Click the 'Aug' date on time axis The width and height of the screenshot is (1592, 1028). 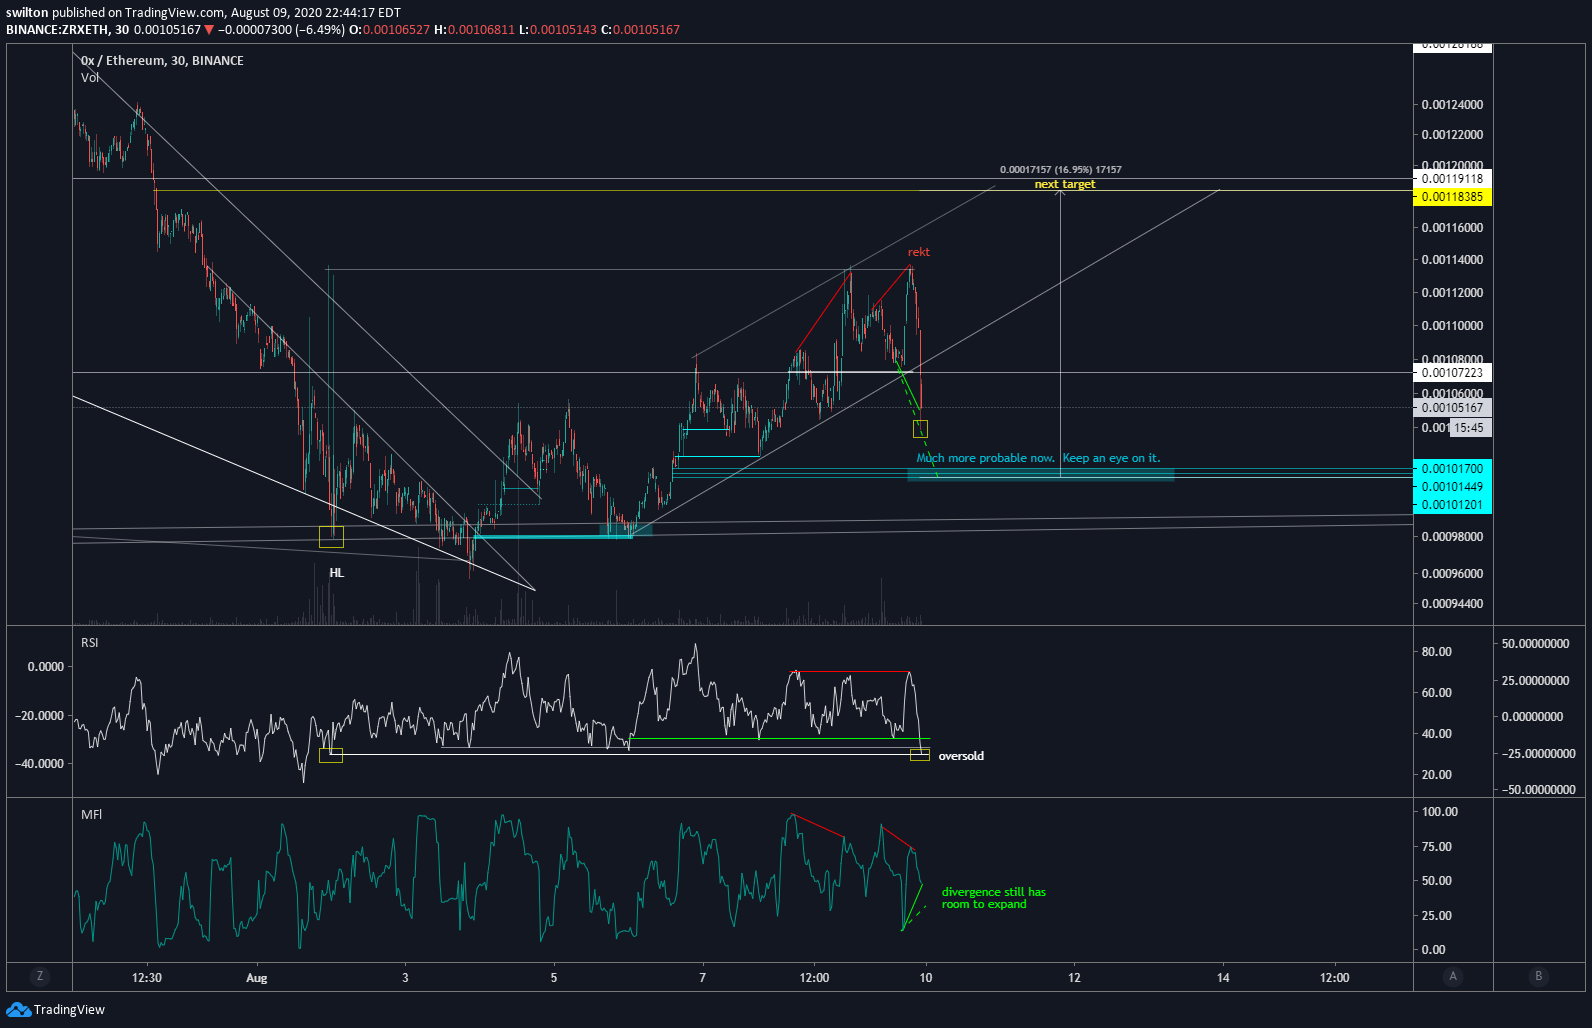click(x=257, y=978)
